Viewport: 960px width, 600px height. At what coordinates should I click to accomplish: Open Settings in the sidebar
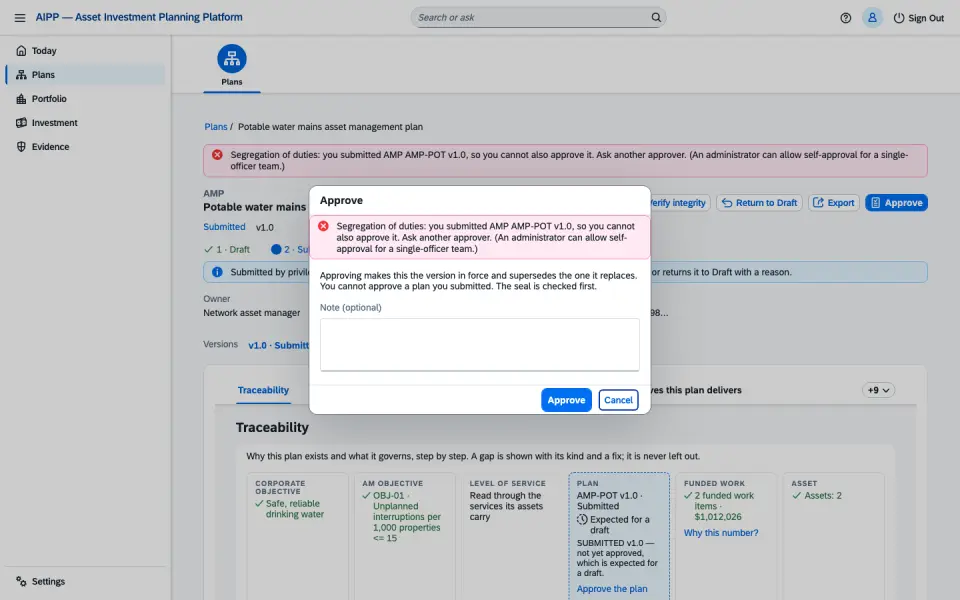[86, 581]
